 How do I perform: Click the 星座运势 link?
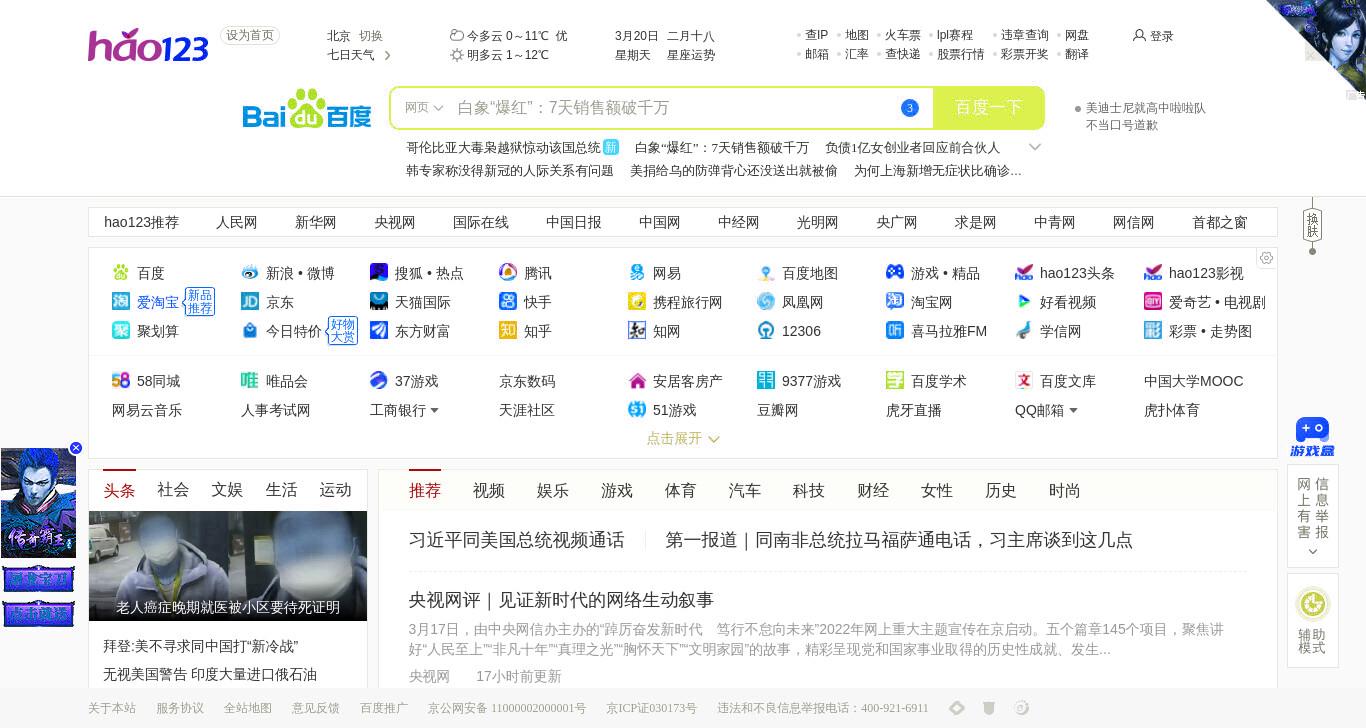[691, 55]
